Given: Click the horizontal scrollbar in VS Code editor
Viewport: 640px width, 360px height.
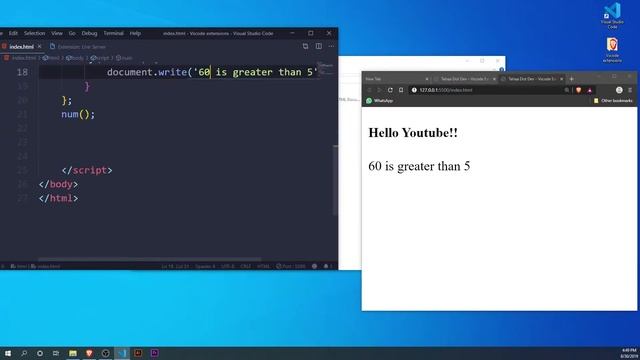Looking at the screenshot, I should point(149,259).
